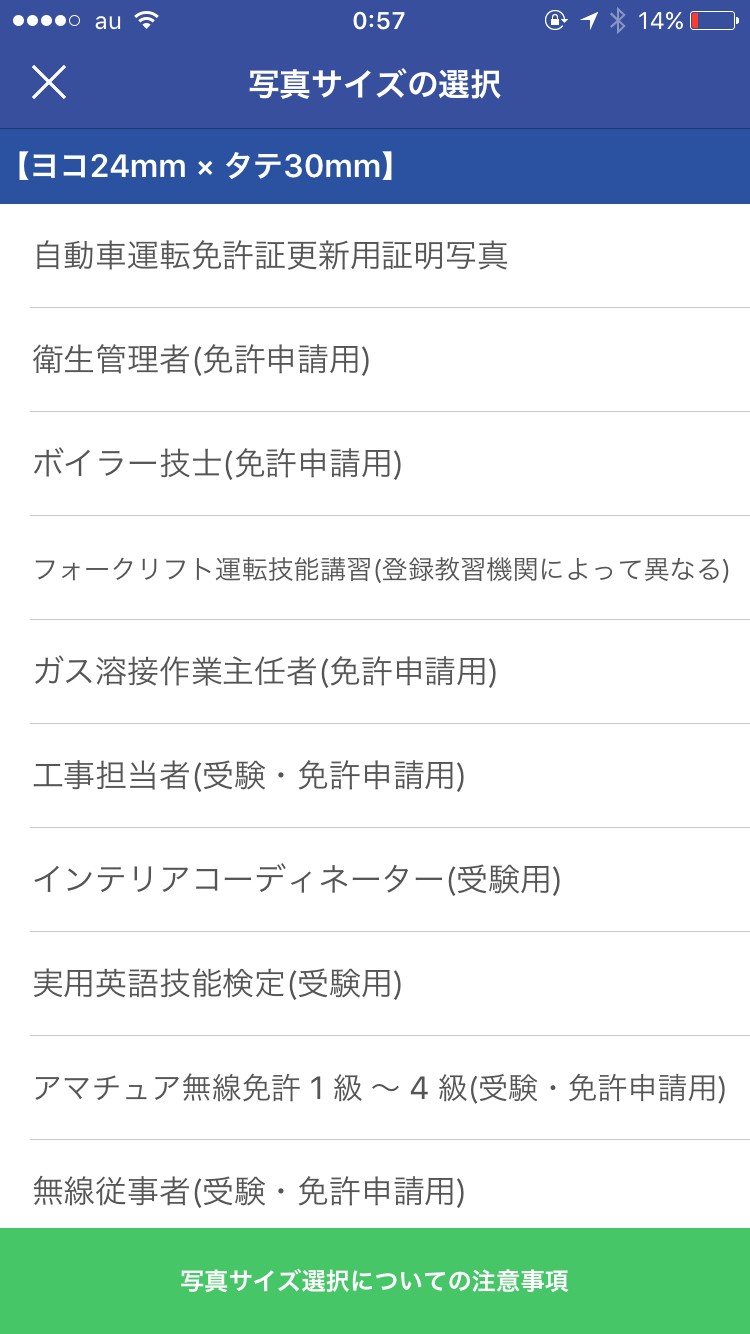Tap the battery icon in status bar
Viewport: 750px width, 1334px height.
[713, 20]
